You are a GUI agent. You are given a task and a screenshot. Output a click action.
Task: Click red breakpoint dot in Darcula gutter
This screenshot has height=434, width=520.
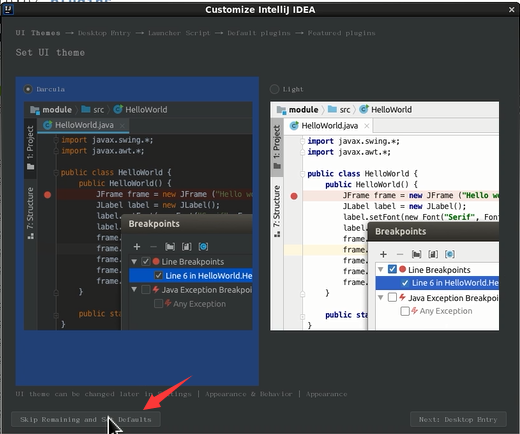pyautogui.click(x=48, y=195)
